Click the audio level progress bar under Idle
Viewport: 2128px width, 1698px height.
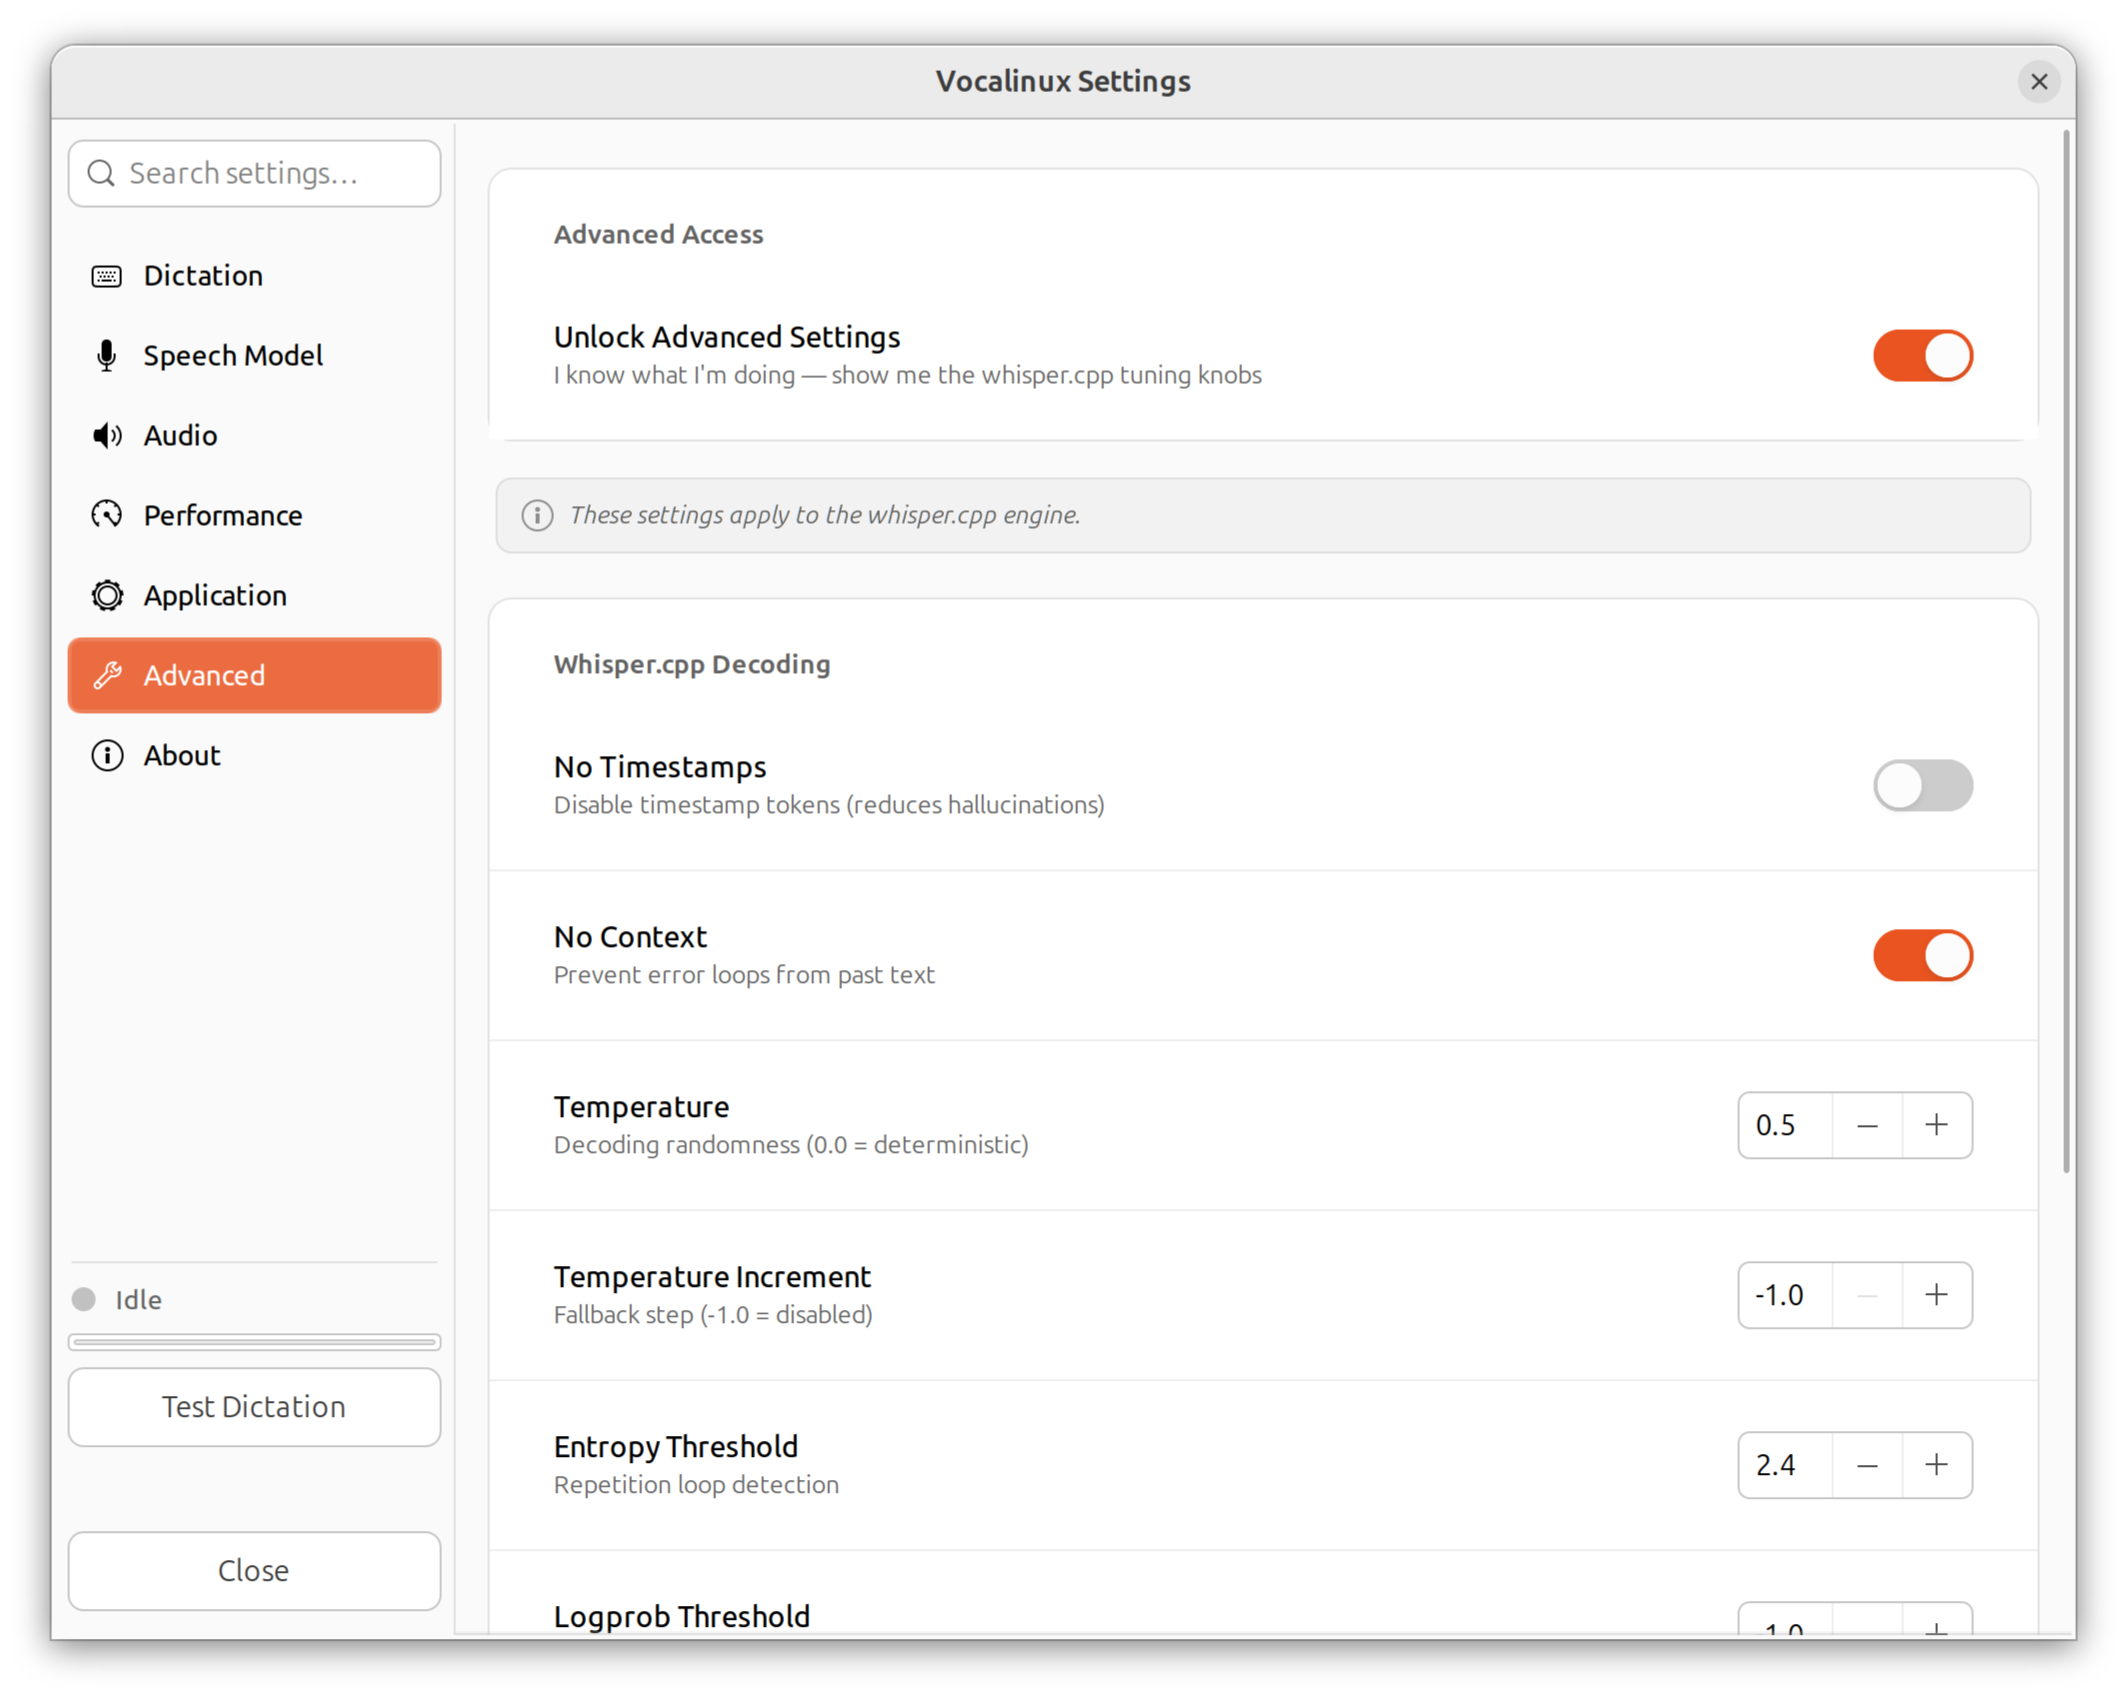pyautogui.click(x=255, y=1343)
